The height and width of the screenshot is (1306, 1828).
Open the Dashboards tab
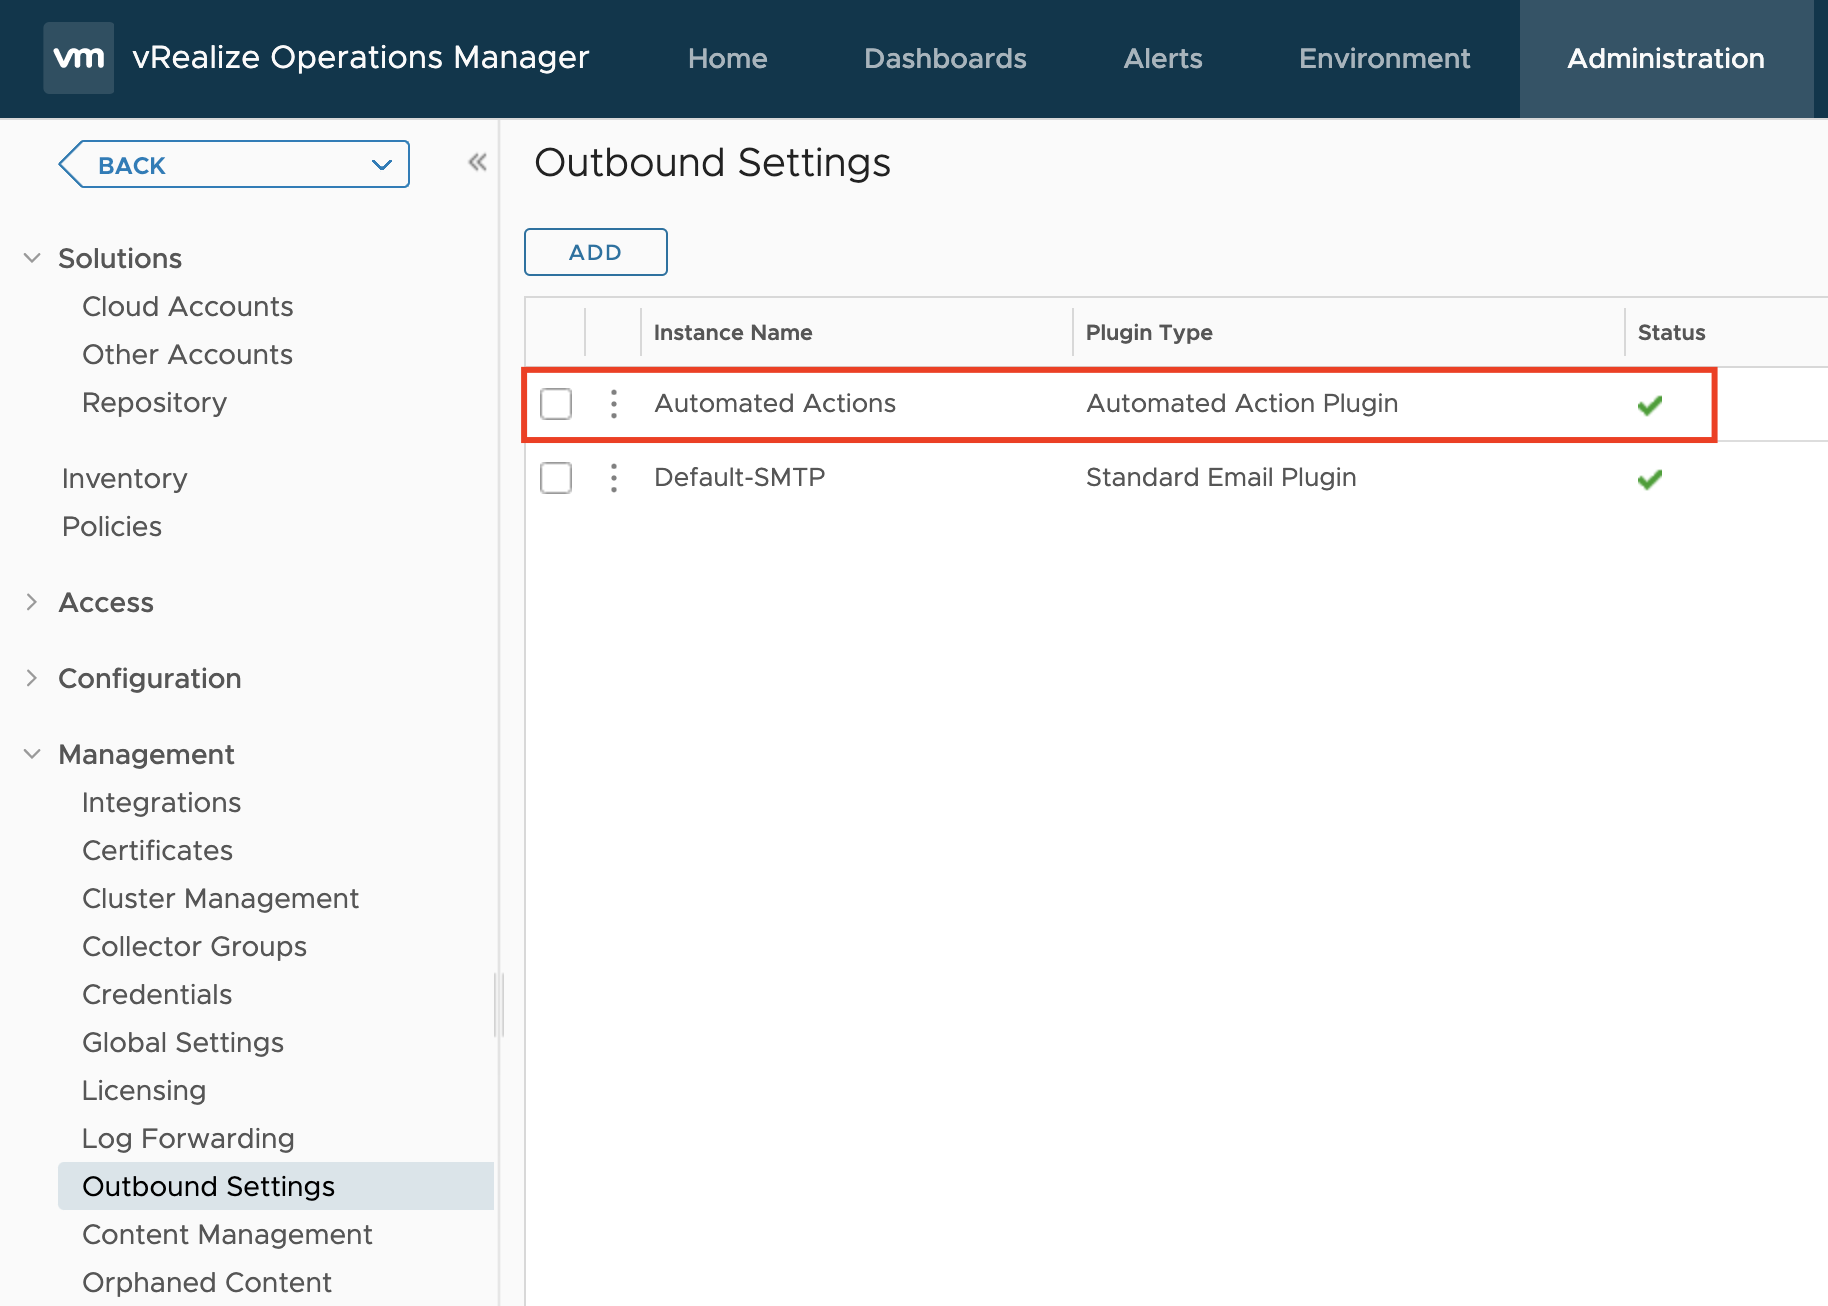[945, 58]
